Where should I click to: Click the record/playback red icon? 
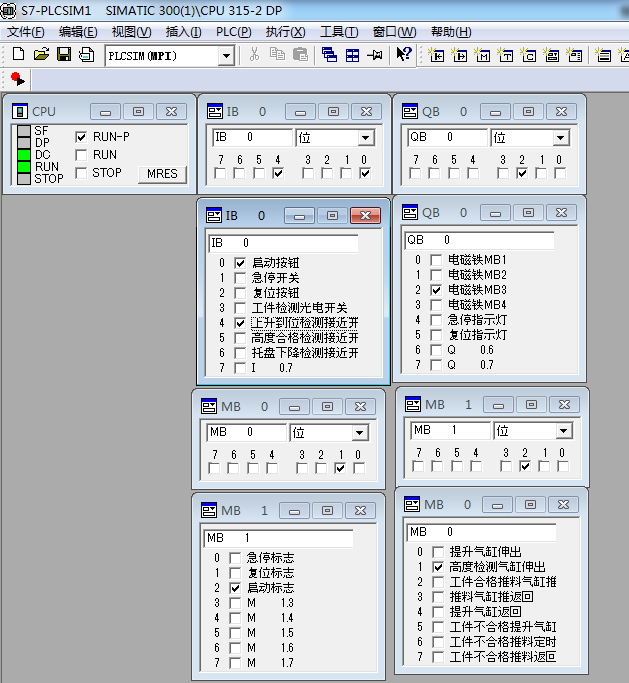click(18, 79)
